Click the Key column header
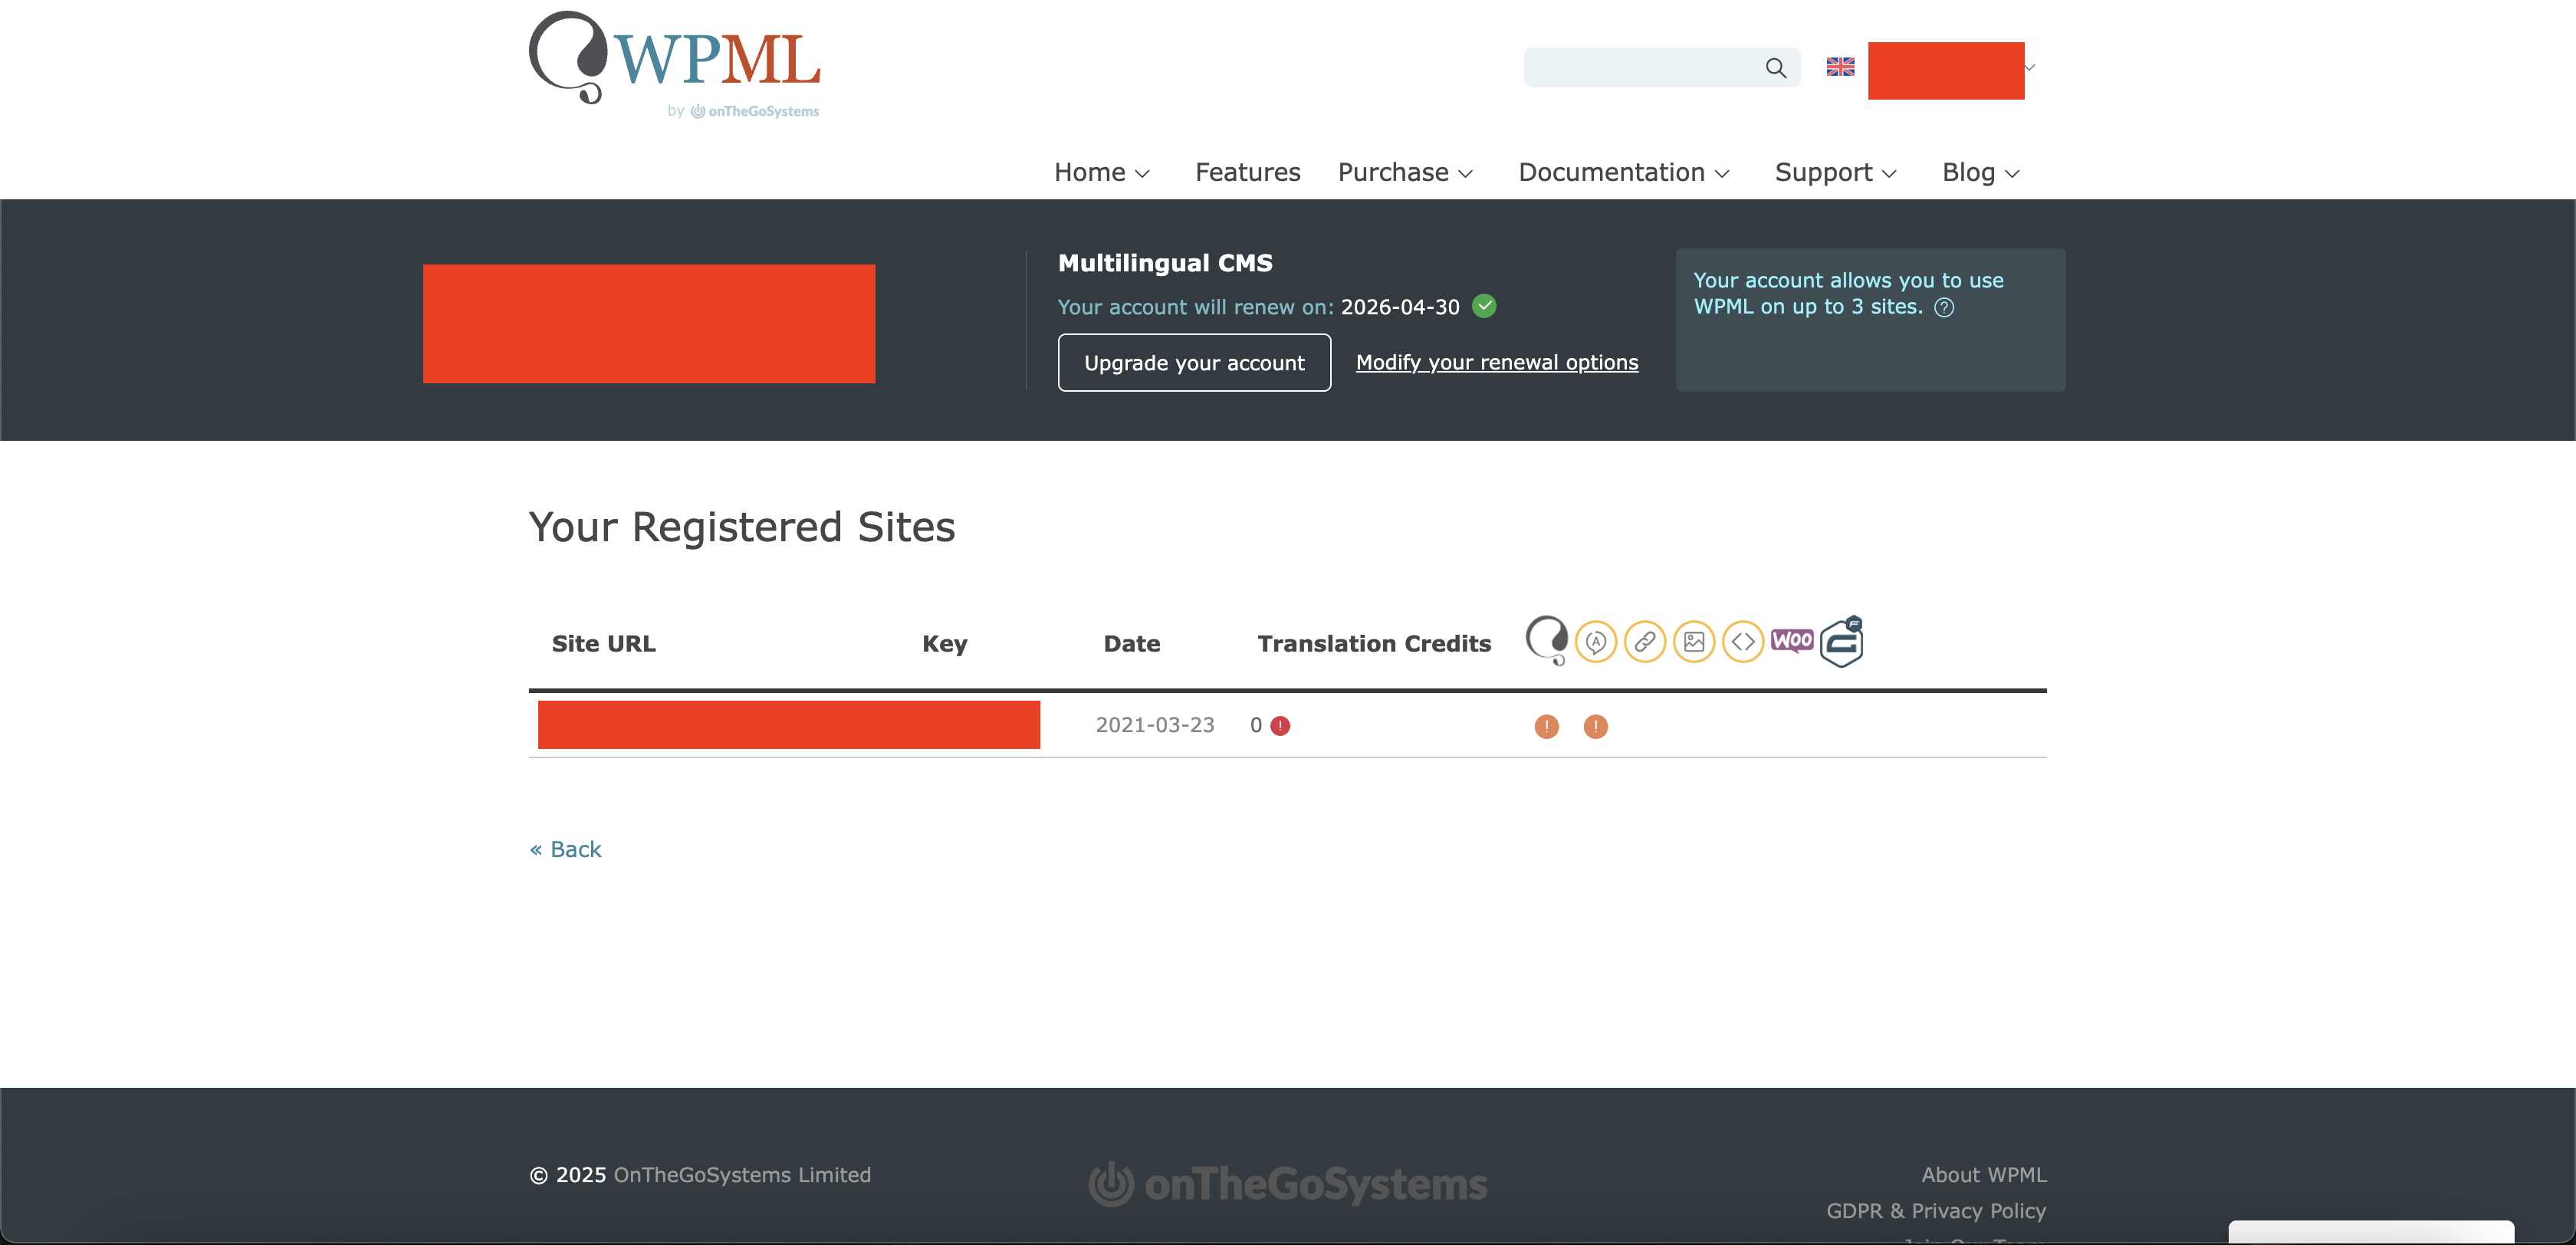 (x=944, y=644)
